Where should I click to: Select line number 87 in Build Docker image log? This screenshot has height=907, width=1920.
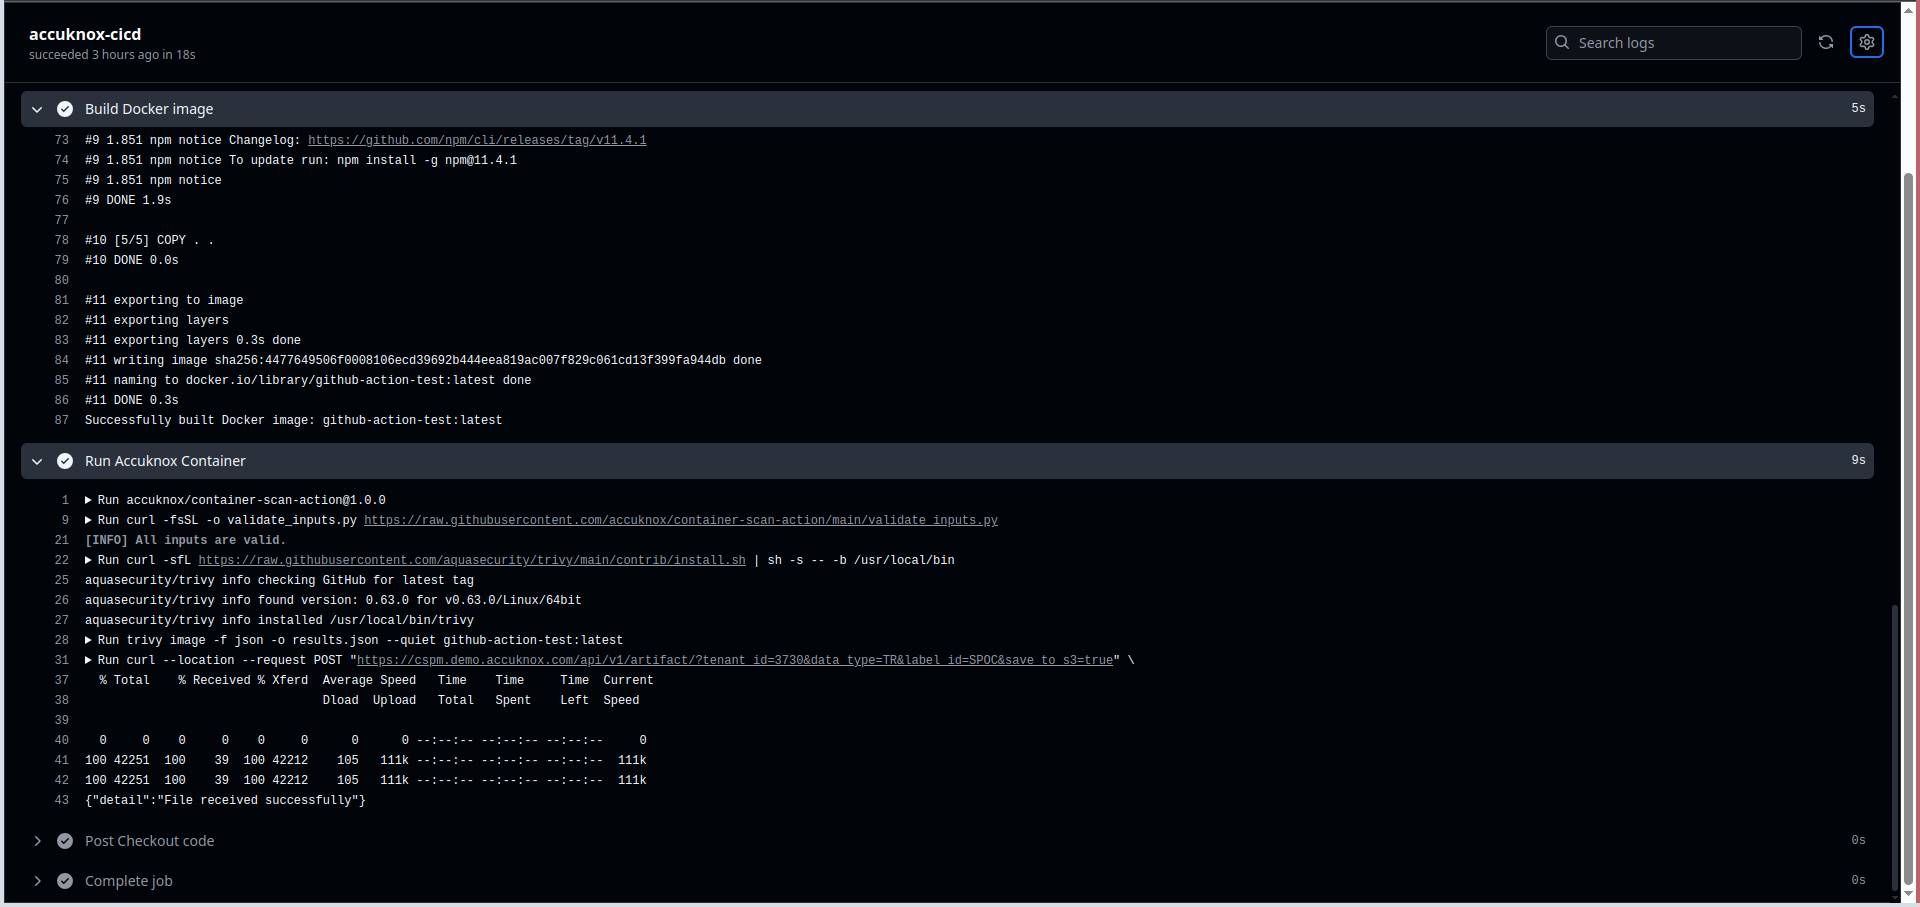point(61,420)
